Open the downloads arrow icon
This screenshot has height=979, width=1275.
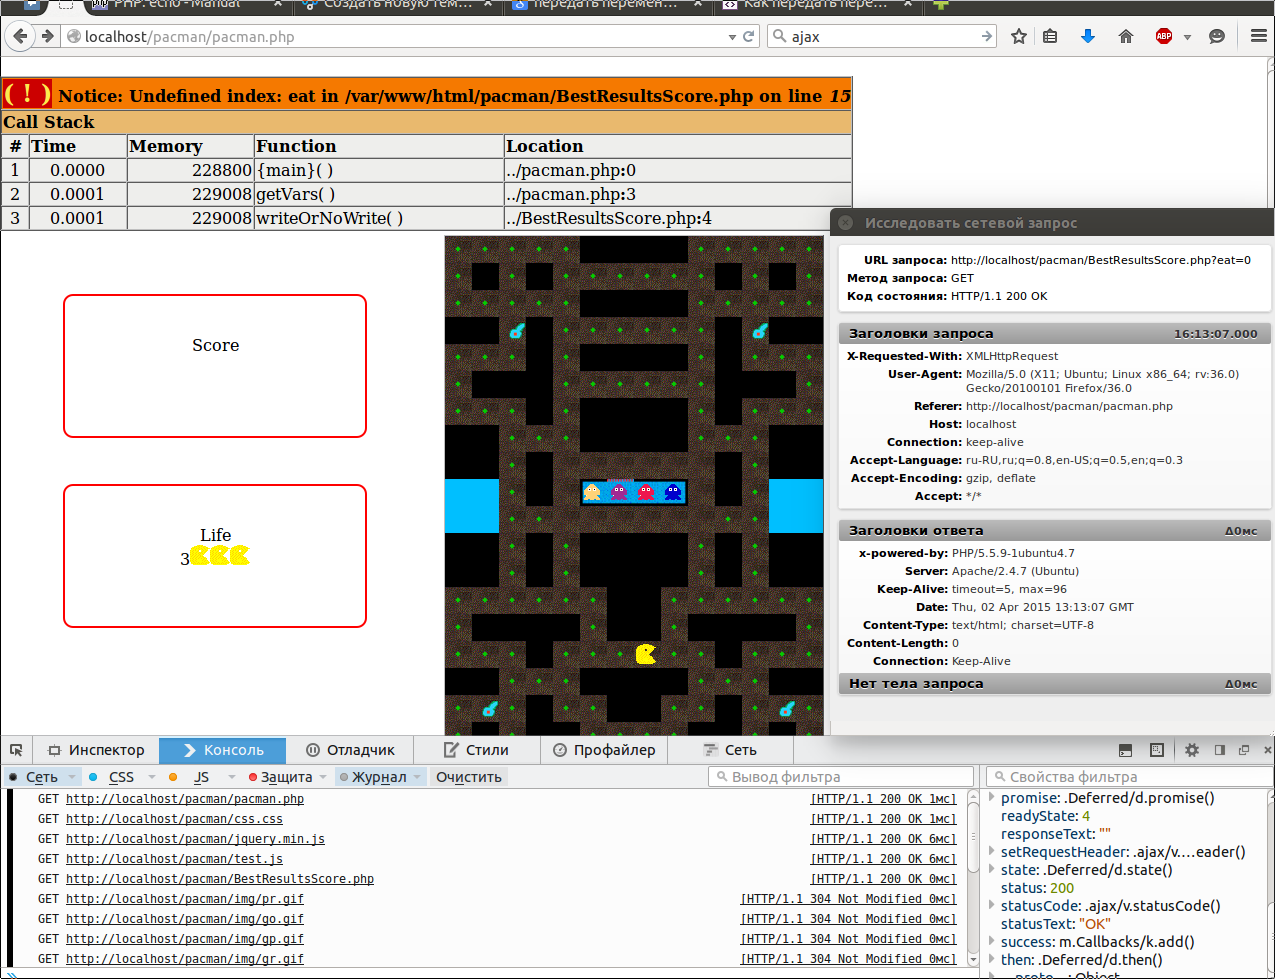click(1088, 36)
